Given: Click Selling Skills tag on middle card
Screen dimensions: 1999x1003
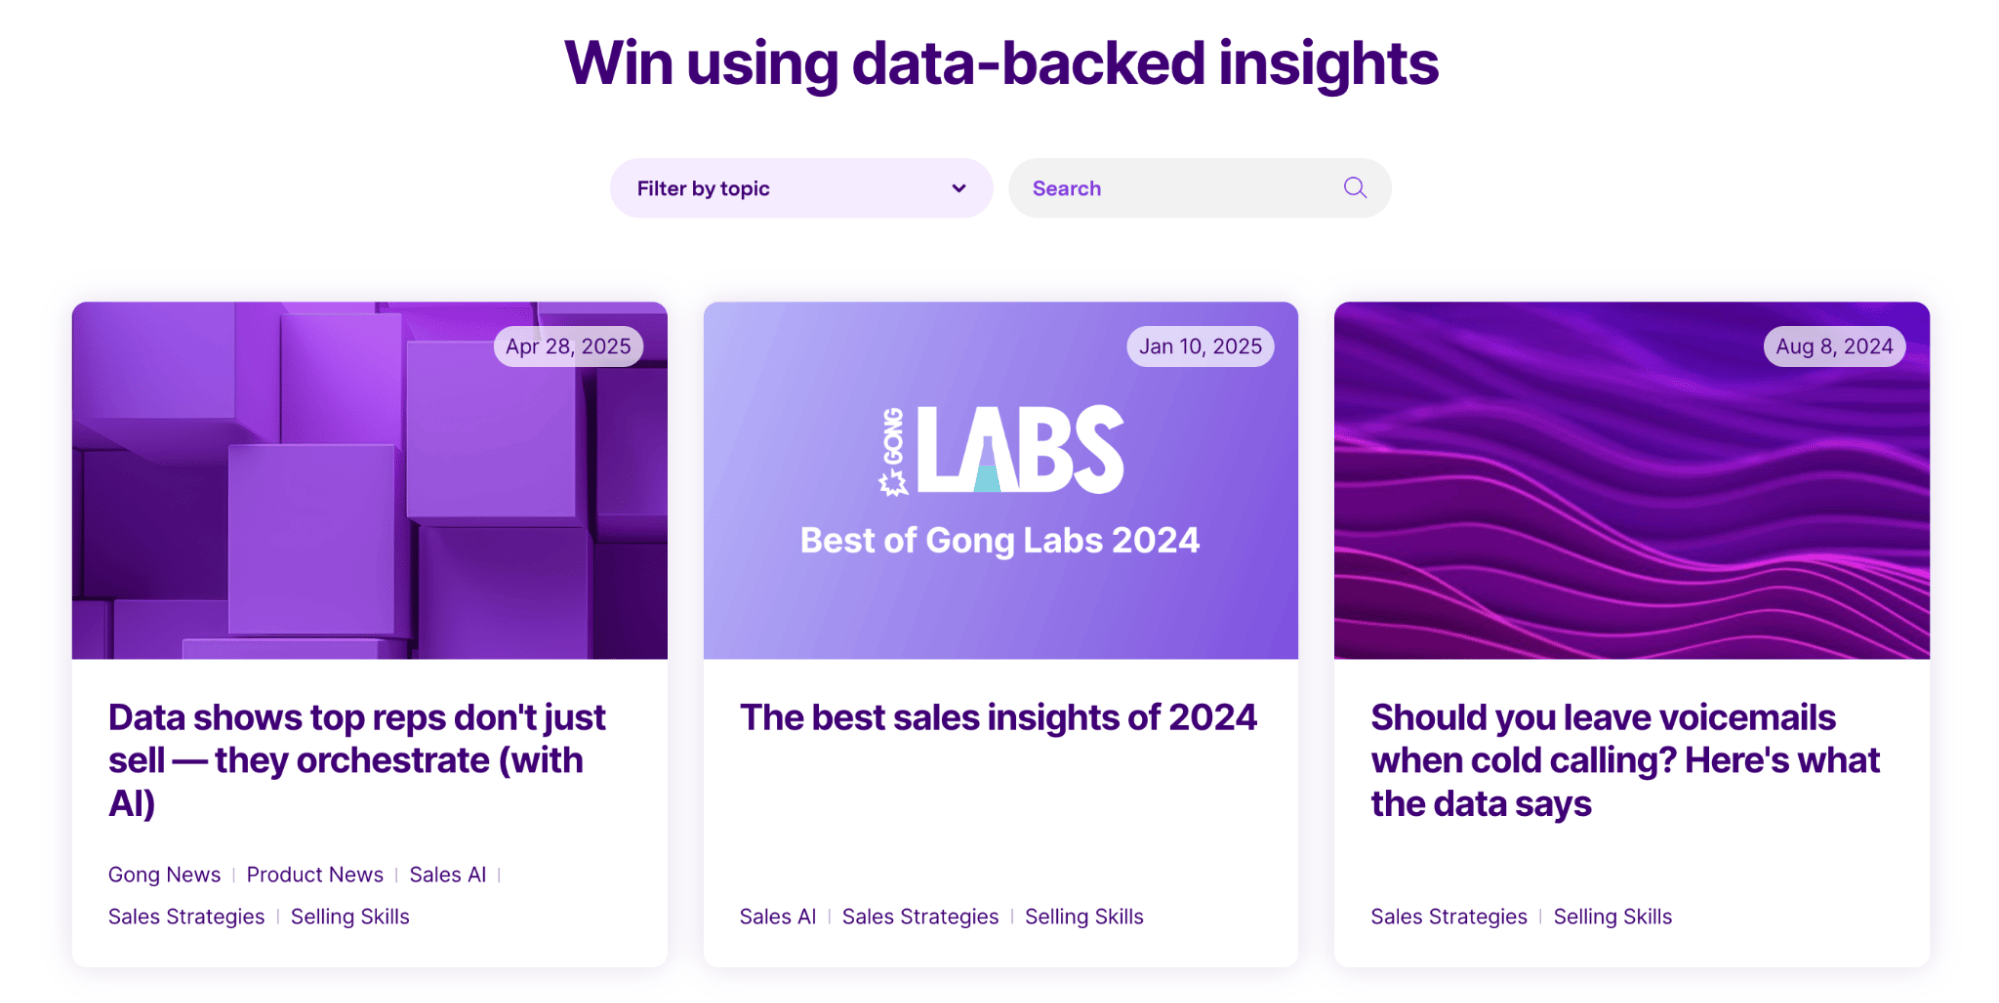Looking at the screenshot, I should click(1084, 917).
